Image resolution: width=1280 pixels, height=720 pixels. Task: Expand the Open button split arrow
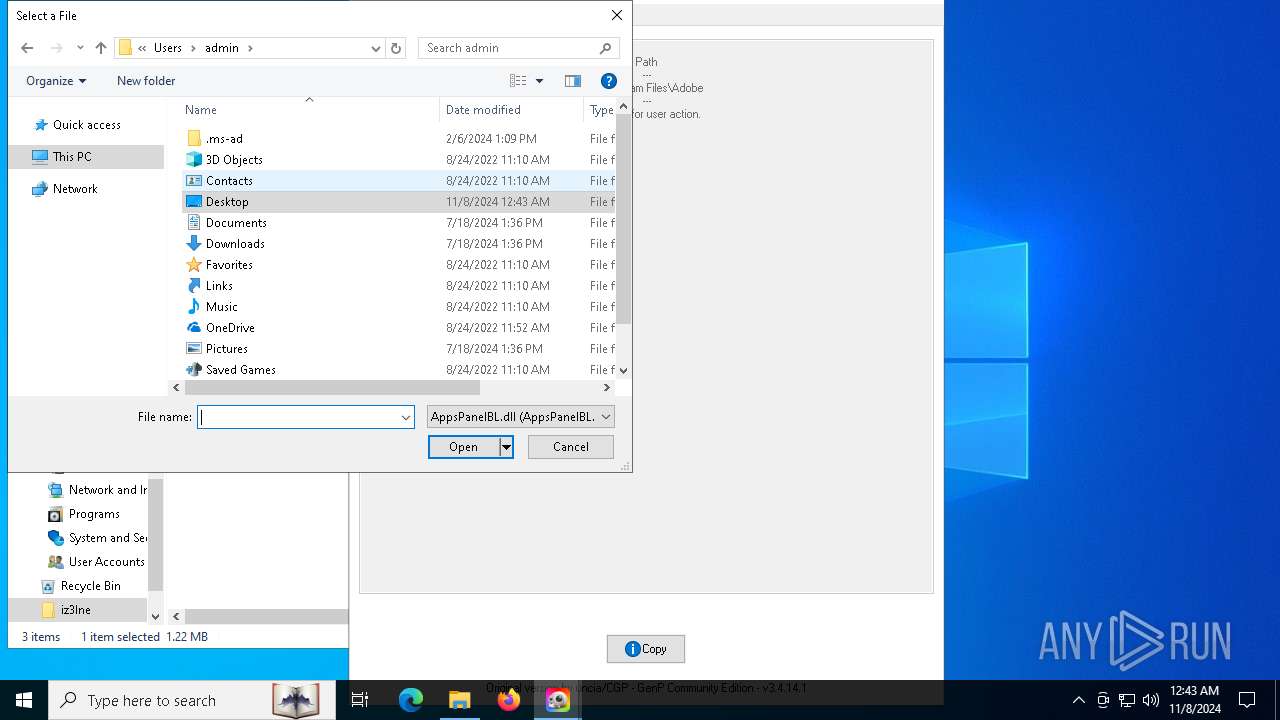click(506, 447)
